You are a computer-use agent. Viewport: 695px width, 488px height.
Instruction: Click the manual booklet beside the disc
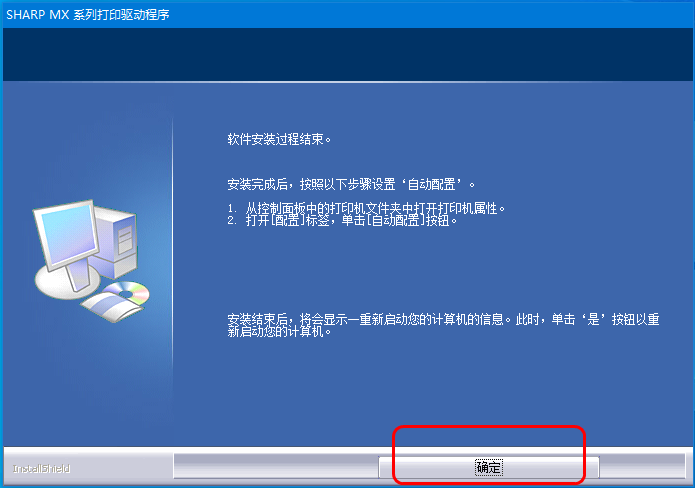[x=109, y=307]
